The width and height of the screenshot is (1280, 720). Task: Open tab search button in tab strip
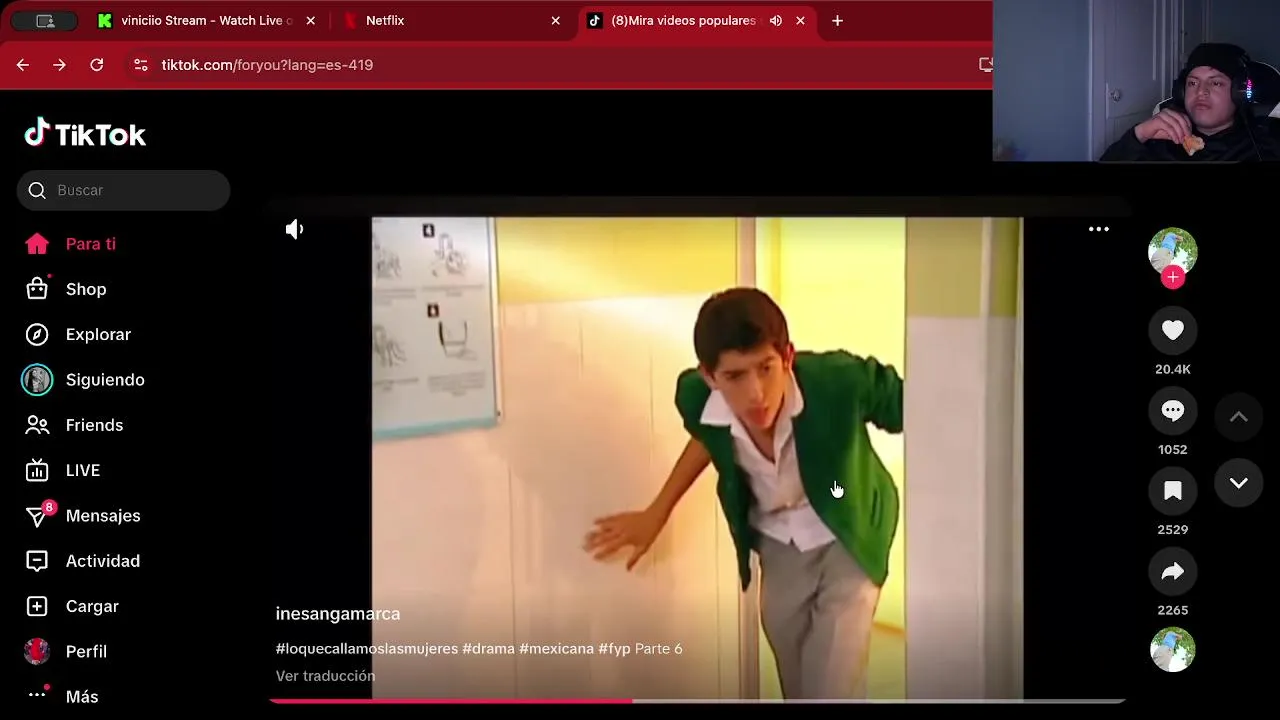tap(45, 20)
